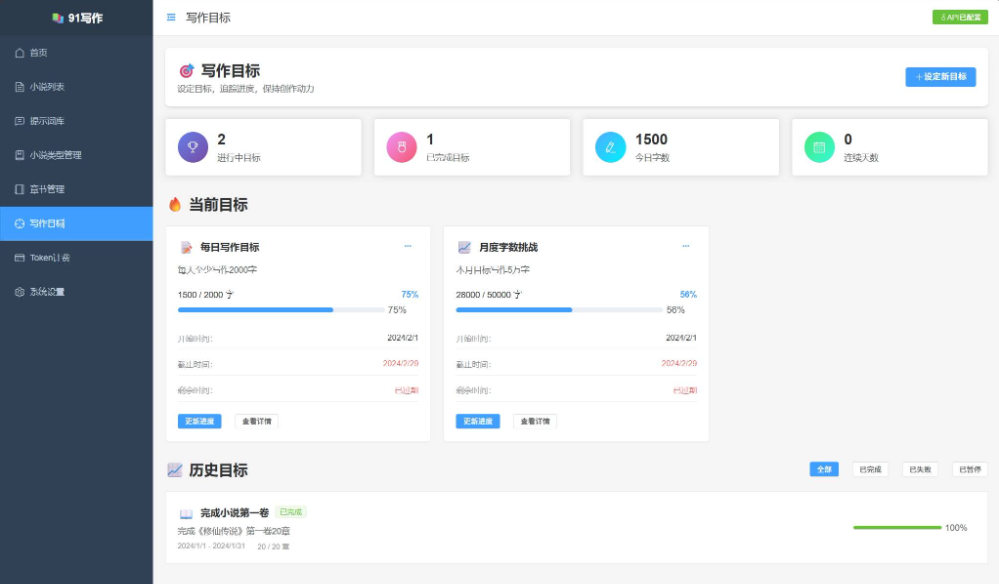The image size is (999, 584).
Task: Select the 全部 history filter
Action: tap(824, 469)
